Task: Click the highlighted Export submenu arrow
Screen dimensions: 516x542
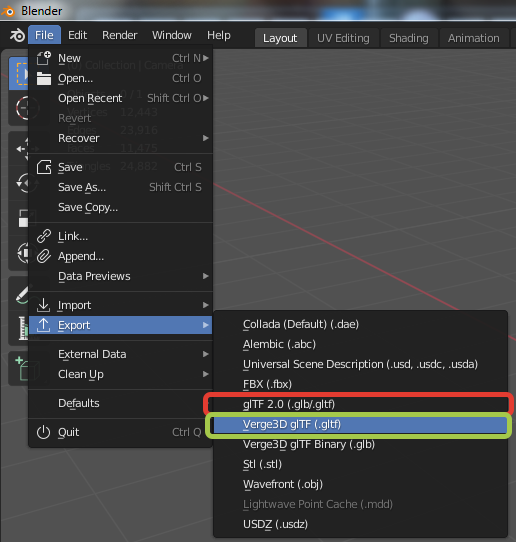Action: point(206,325)
